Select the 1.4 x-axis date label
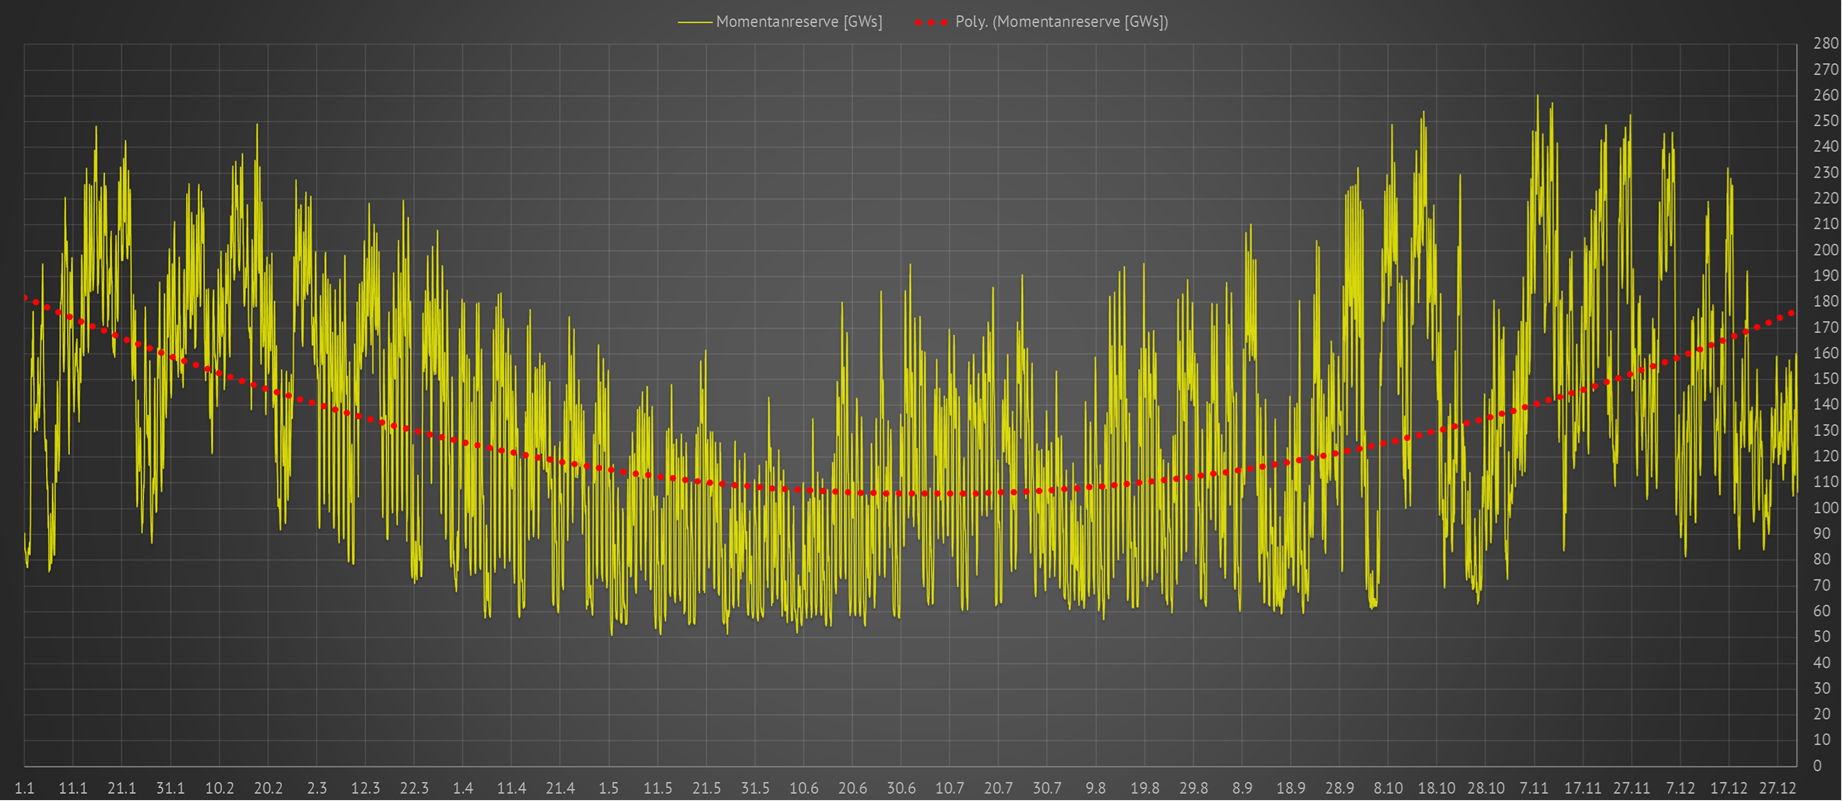The width and height of the screenshot is (1842, 801). click(463, 788)
